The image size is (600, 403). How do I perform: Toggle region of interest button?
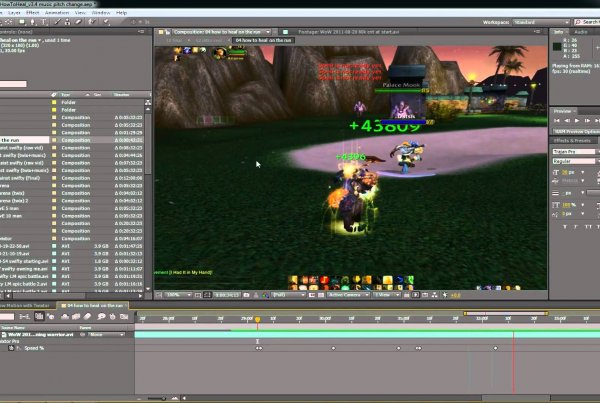coord(311,295)
